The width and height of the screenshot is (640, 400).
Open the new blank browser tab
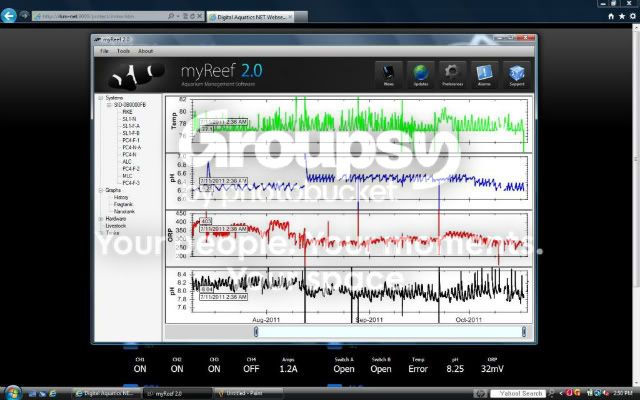point(301,17)
